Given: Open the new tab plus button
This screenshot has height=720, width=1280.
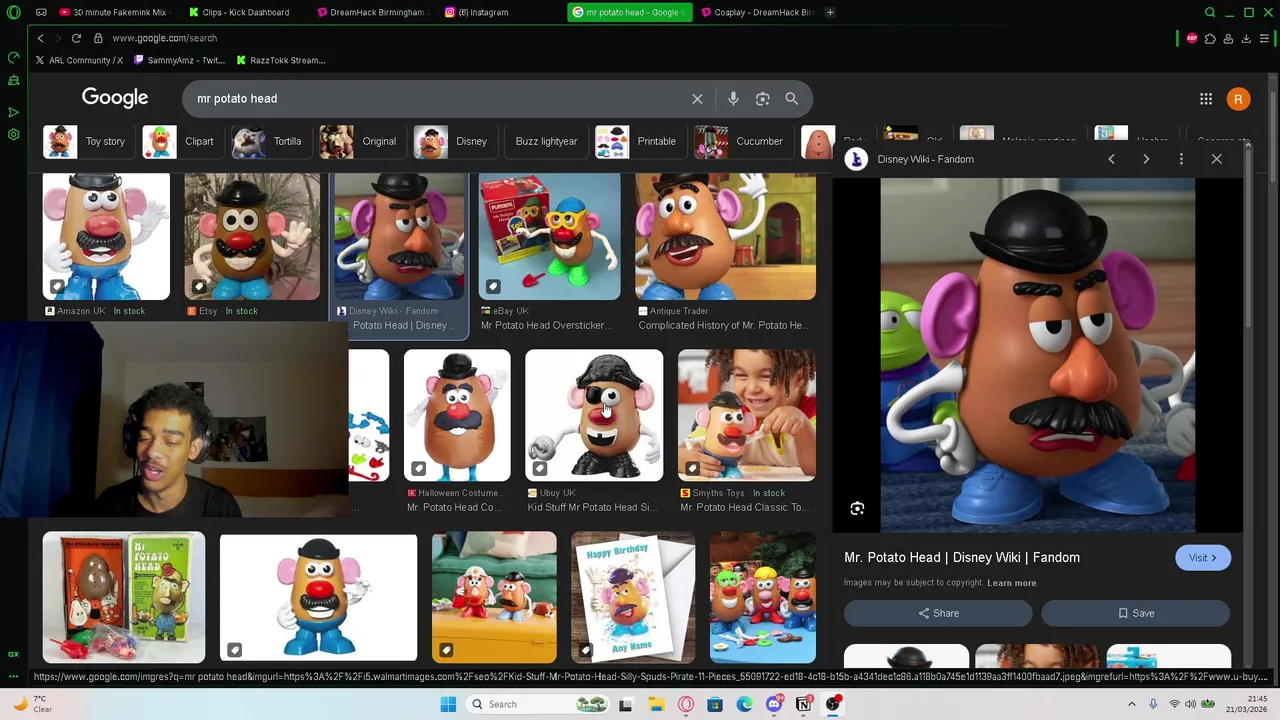Looking at the screenshot, I should click(x=830, y=12).
